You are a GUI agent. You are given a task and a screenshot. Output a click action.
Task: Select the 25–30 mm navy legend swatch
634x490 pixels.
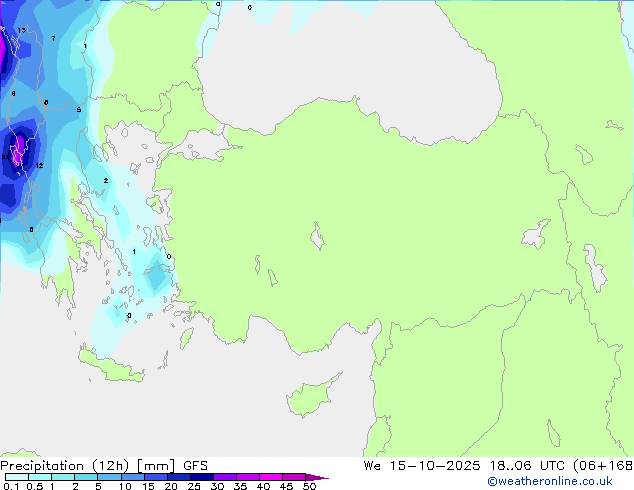click(x=201, y=477)
